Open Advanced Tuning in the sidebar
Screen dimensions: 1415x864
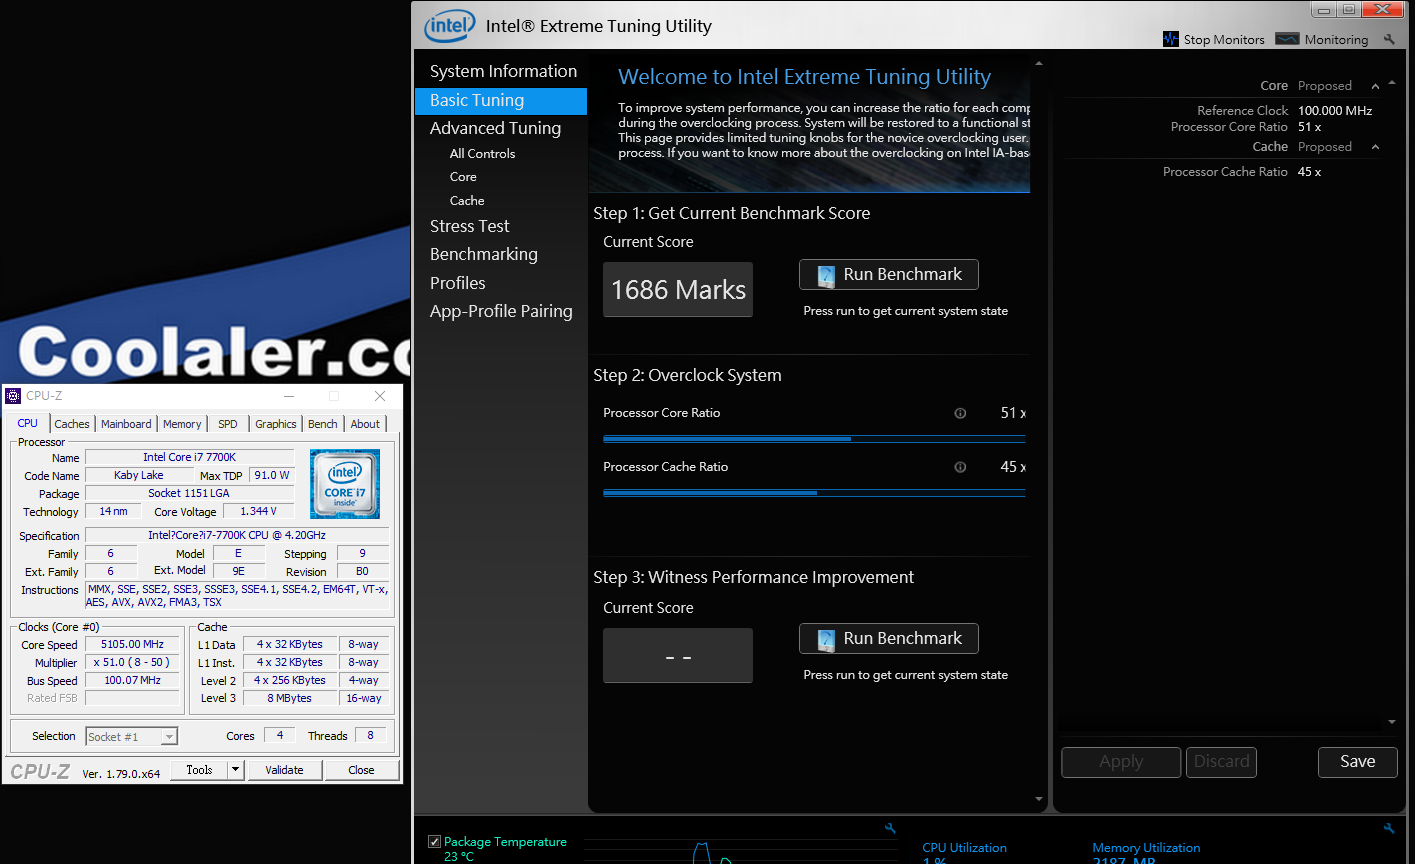[495, 128]
